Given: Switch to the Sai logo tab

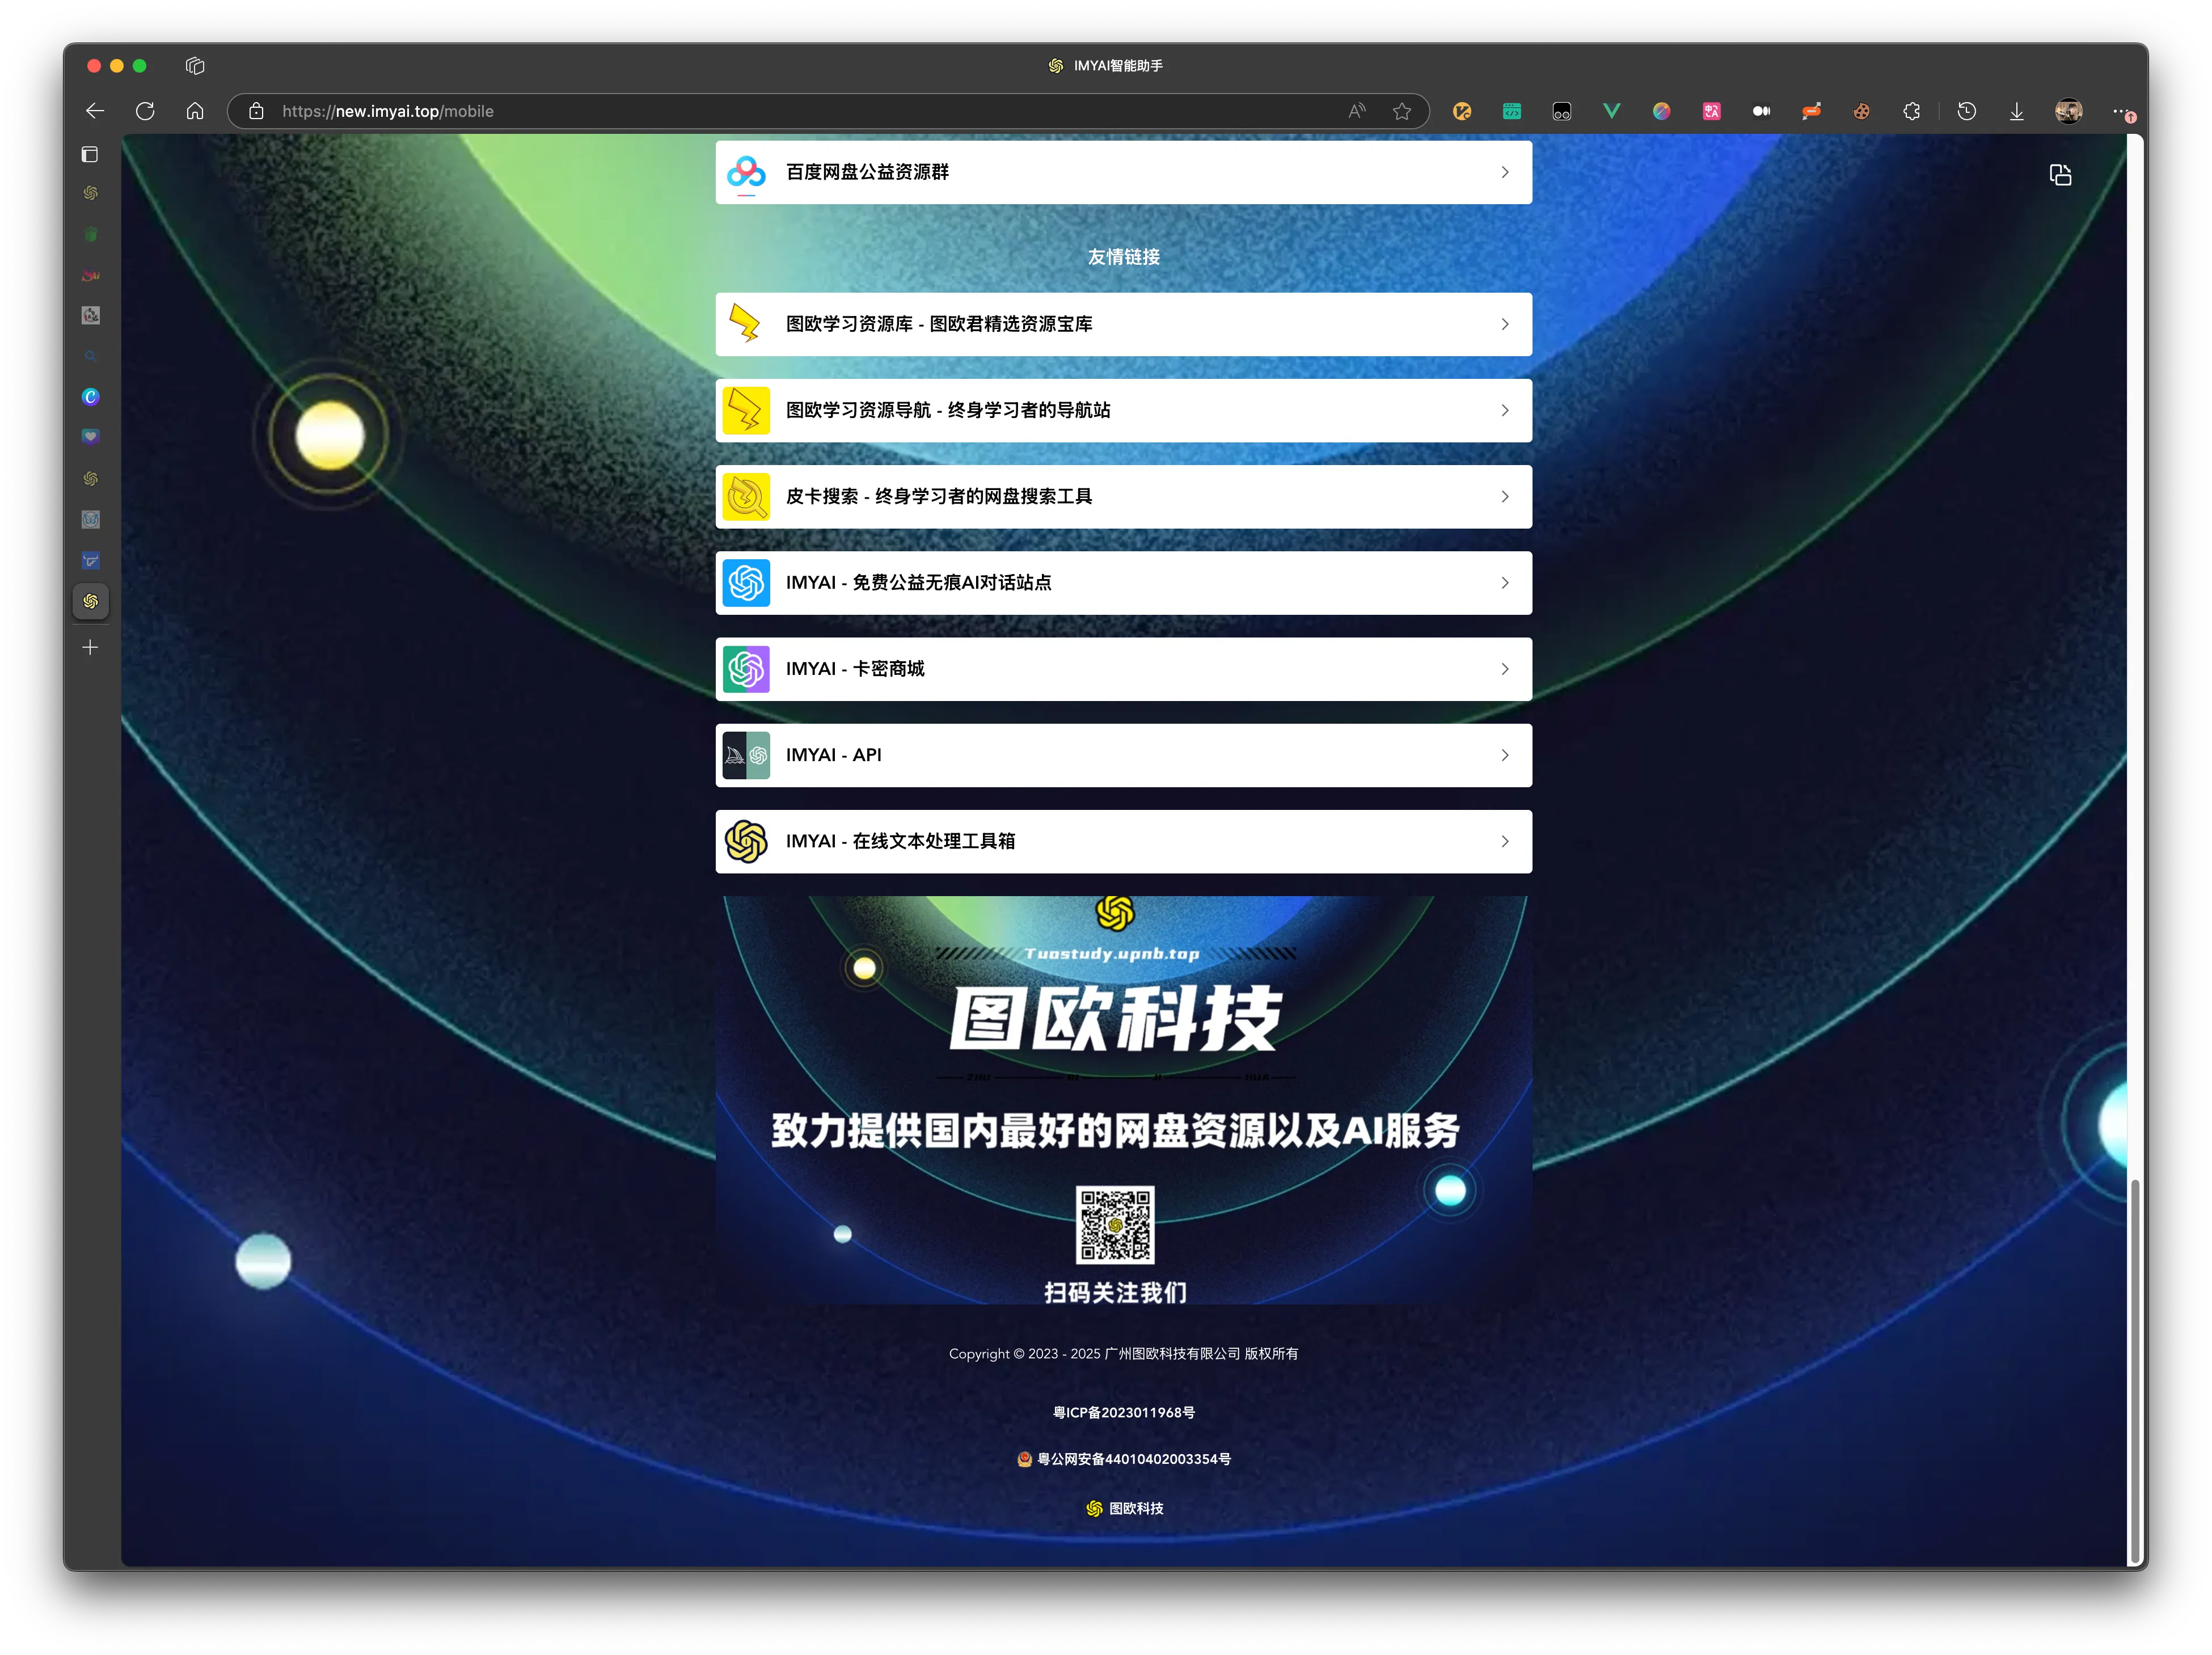Looking at the screenshot, I should (x=90, y=275).
